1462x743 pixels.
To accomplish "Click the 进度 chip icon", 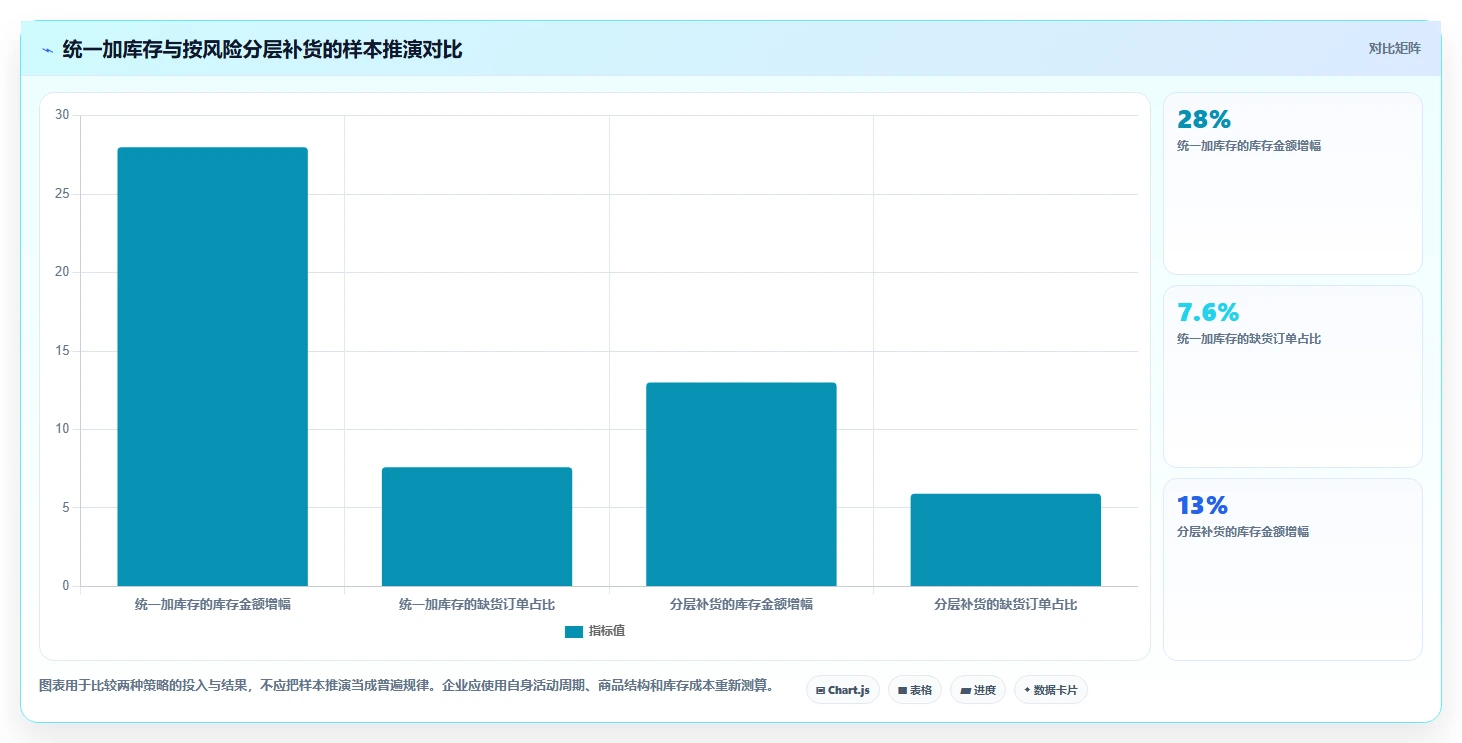I will pos(965,691).
